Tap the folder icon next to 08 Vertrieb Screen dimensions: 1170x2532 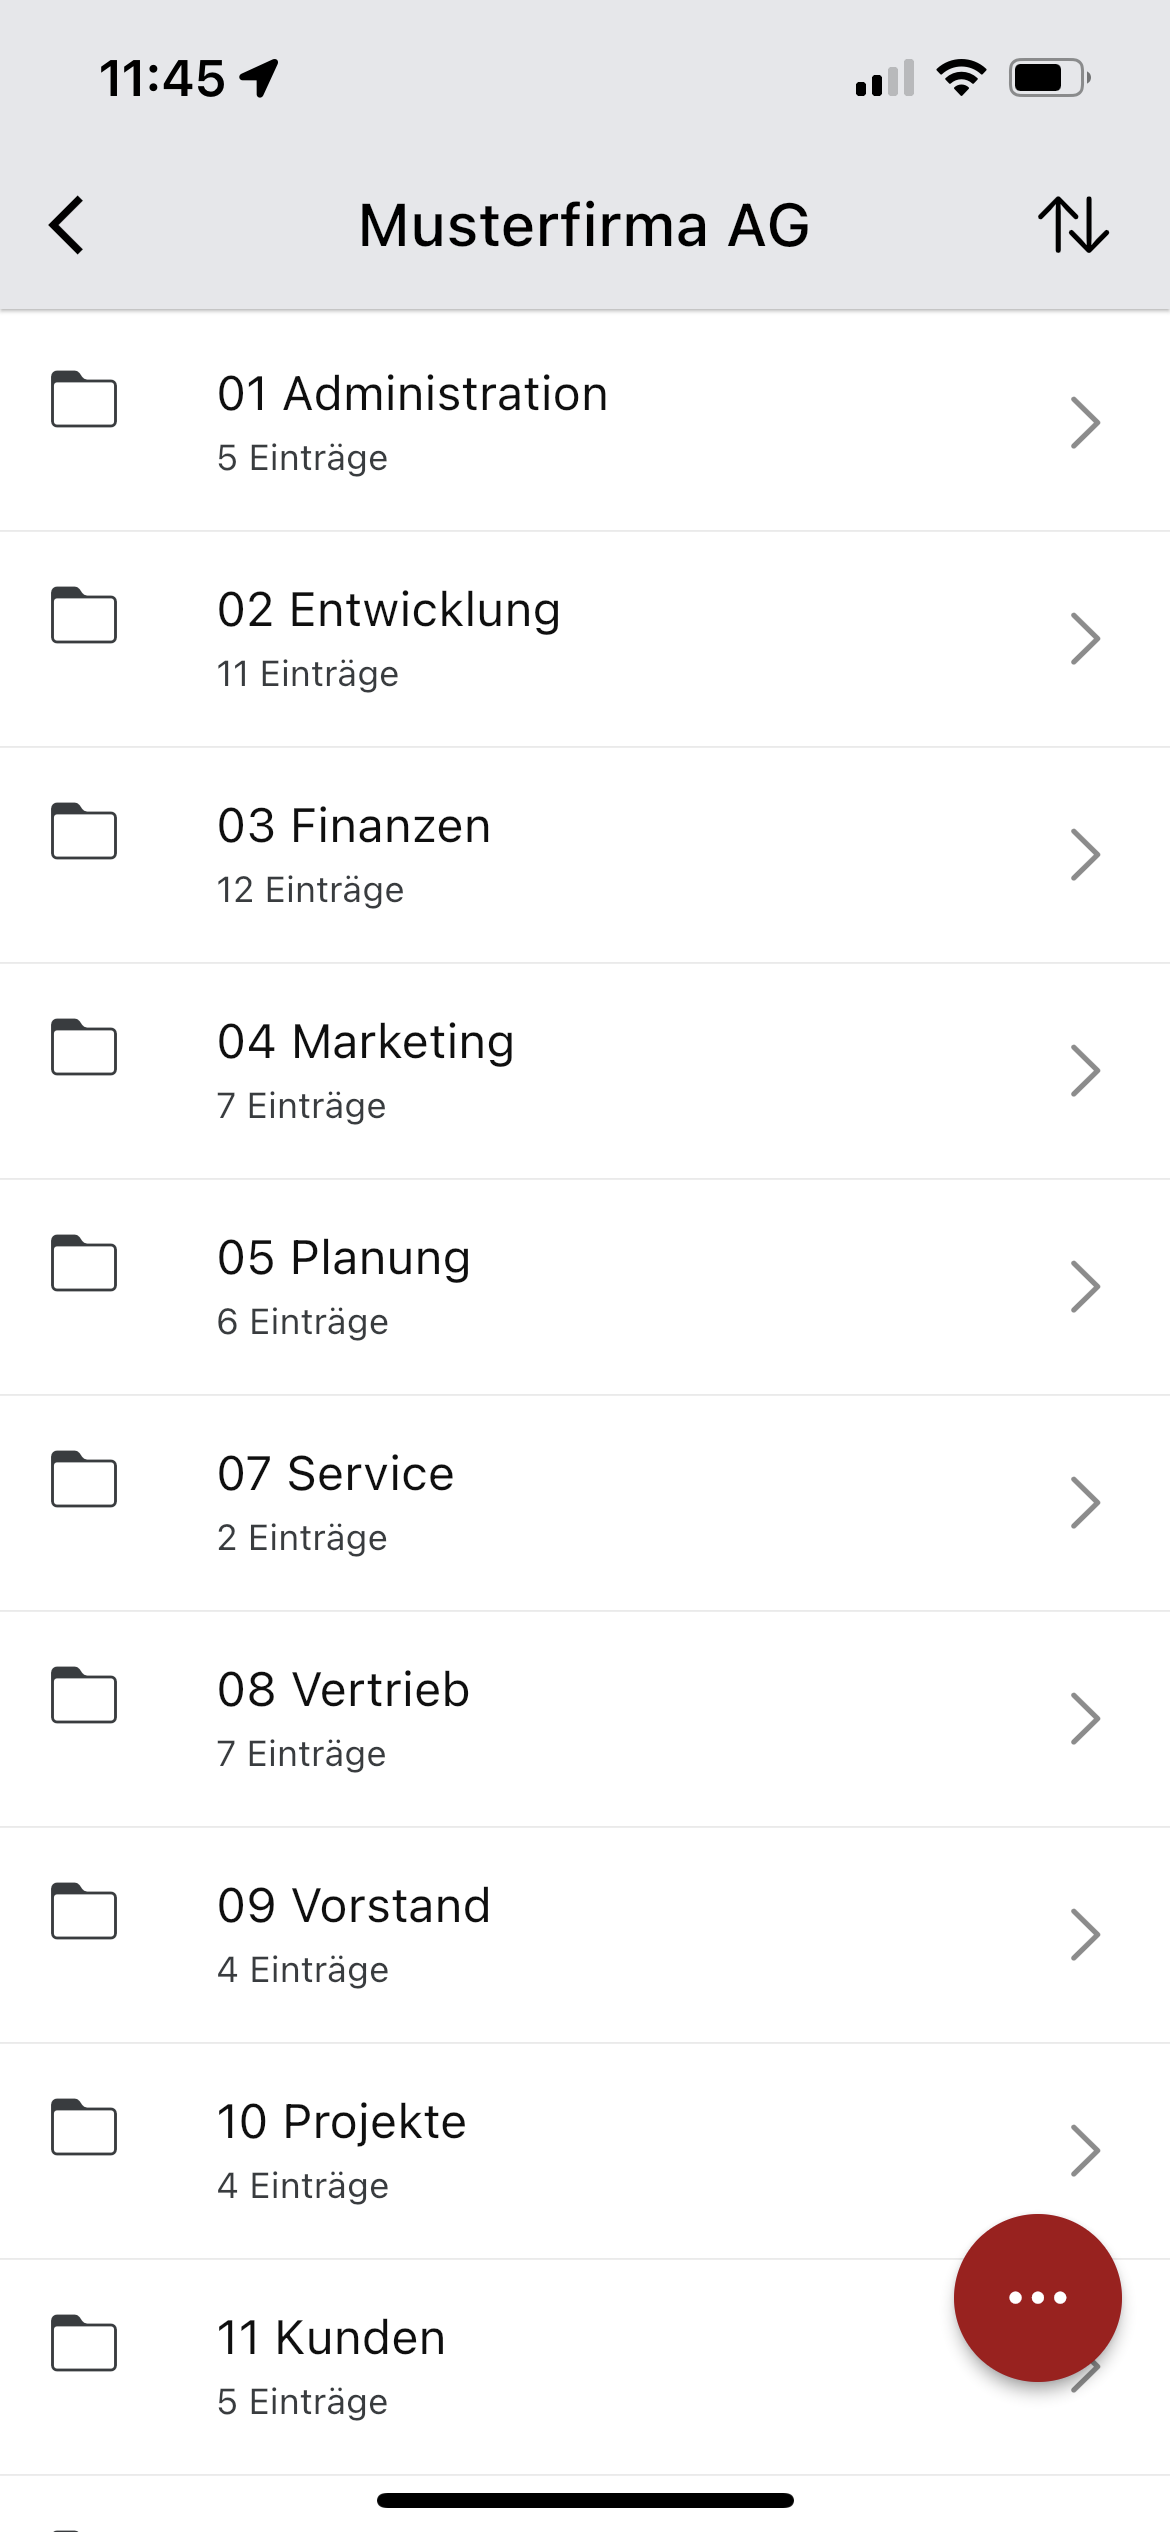[84, 1695]
